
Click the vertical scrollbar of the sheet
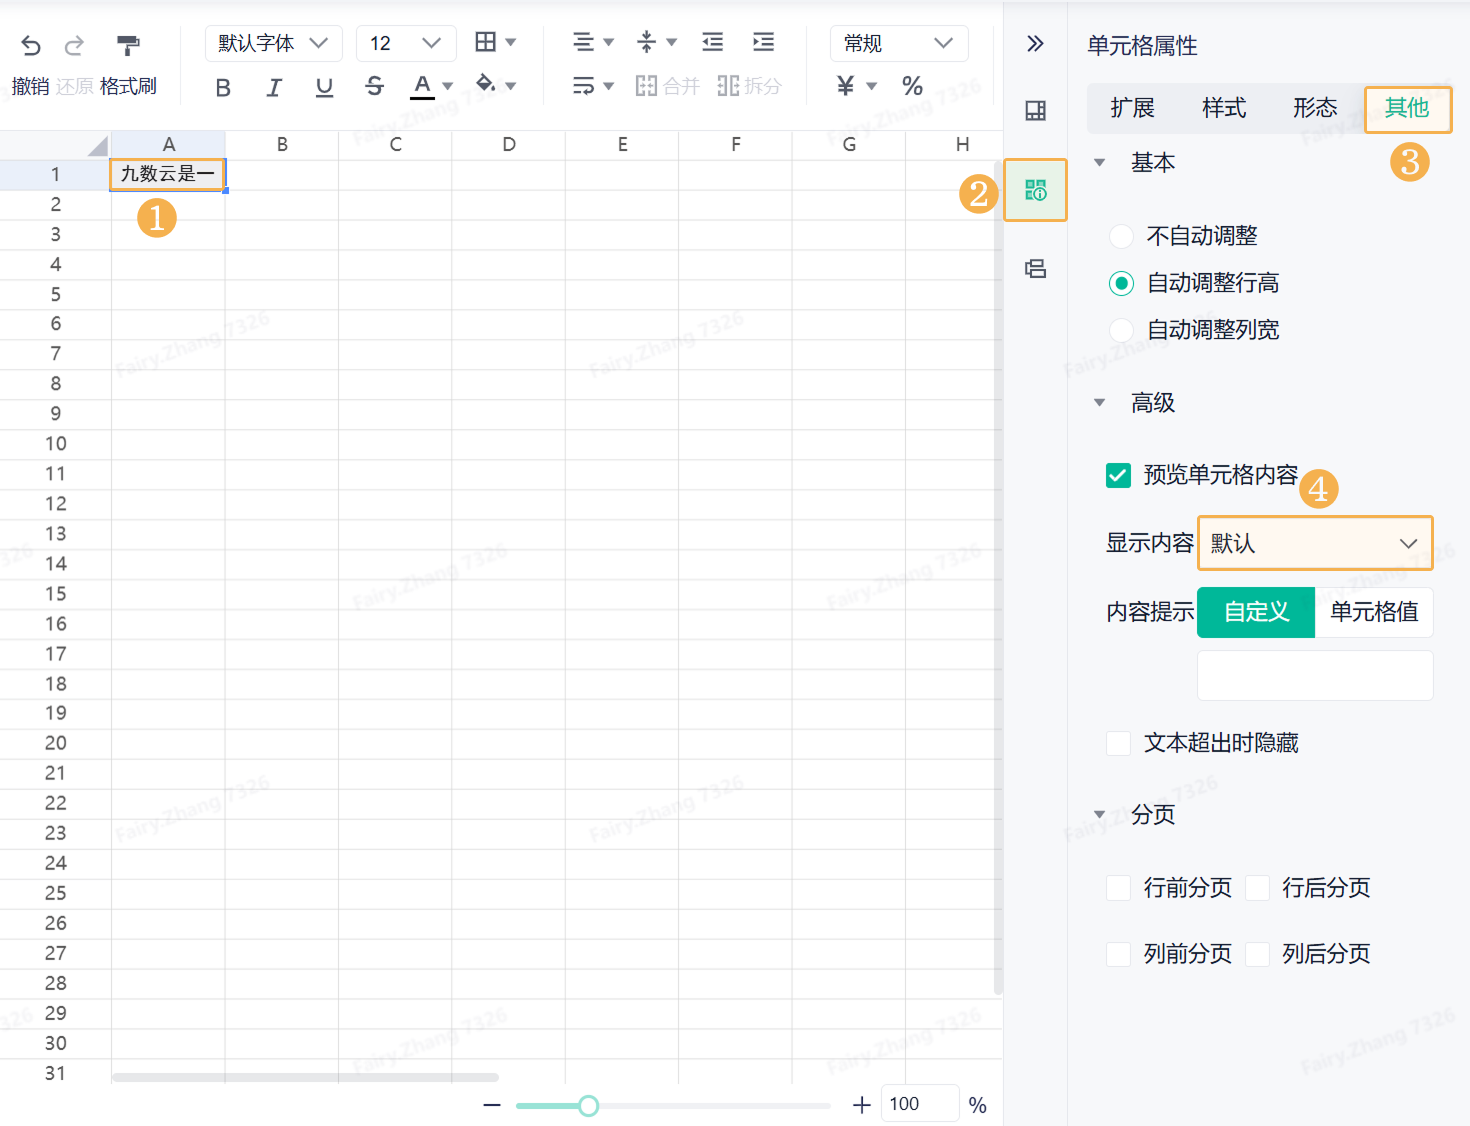[998, 575]
